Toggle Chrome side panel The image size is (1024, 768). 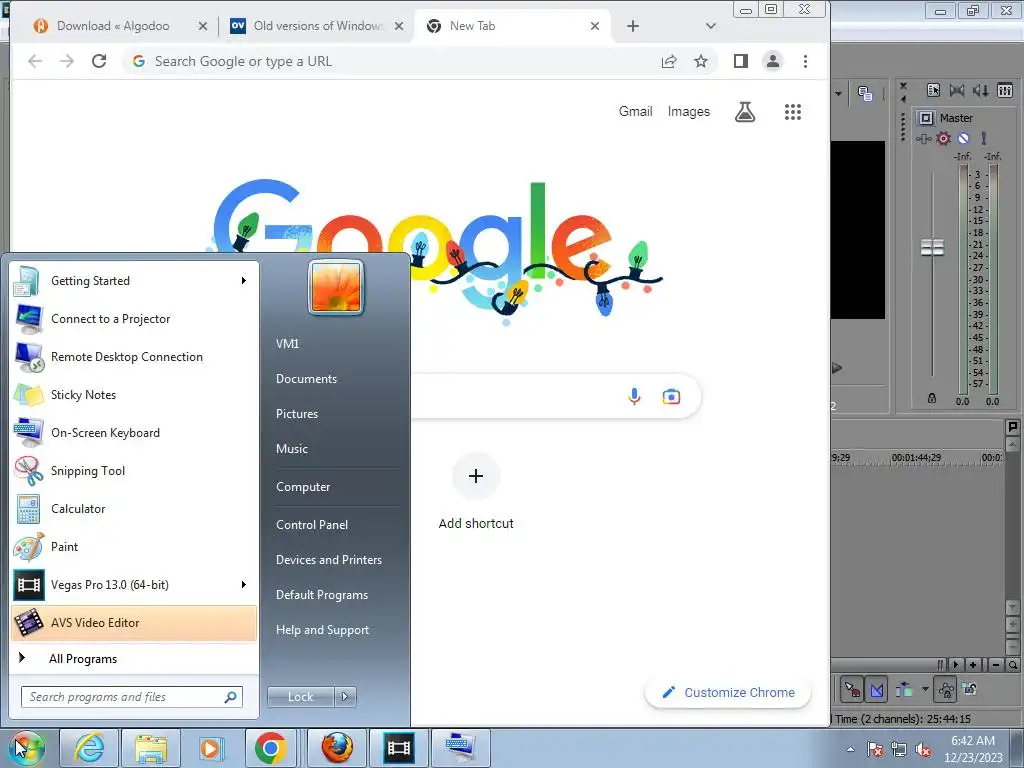pyautogui.click(x=741, y=61)
